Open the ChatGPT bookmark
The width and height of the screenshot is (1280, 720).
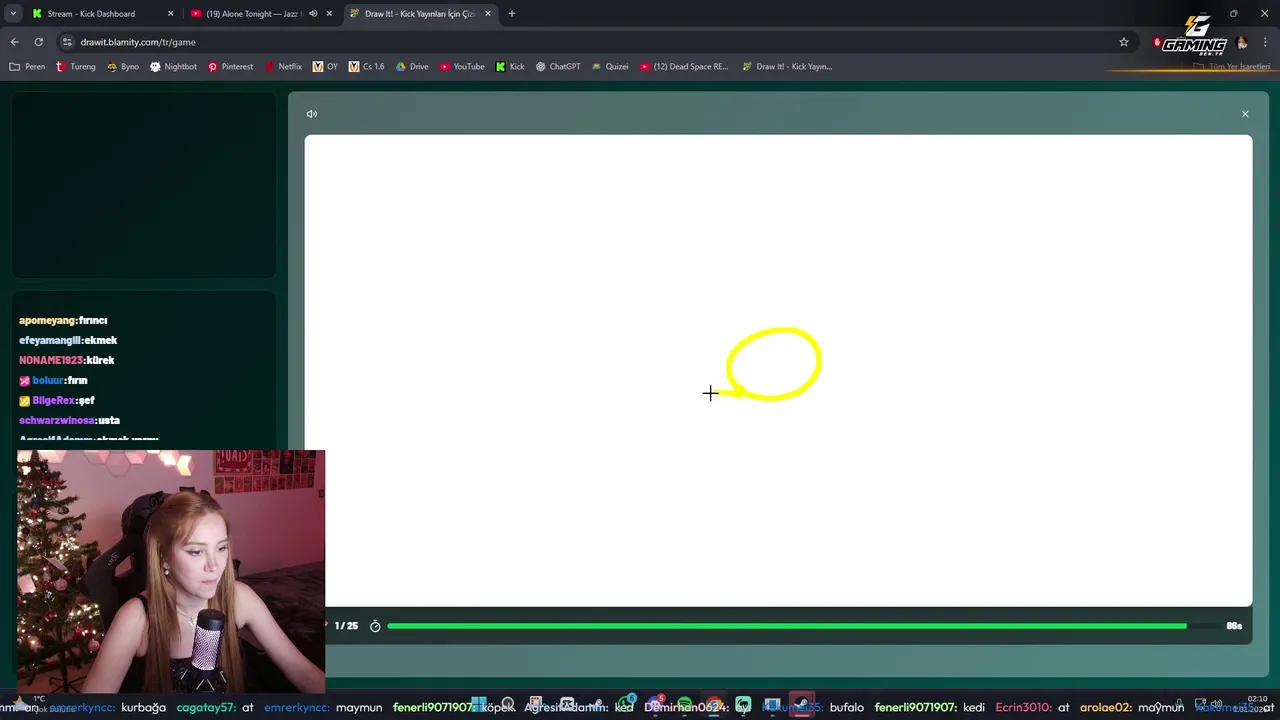click(558, 66)
